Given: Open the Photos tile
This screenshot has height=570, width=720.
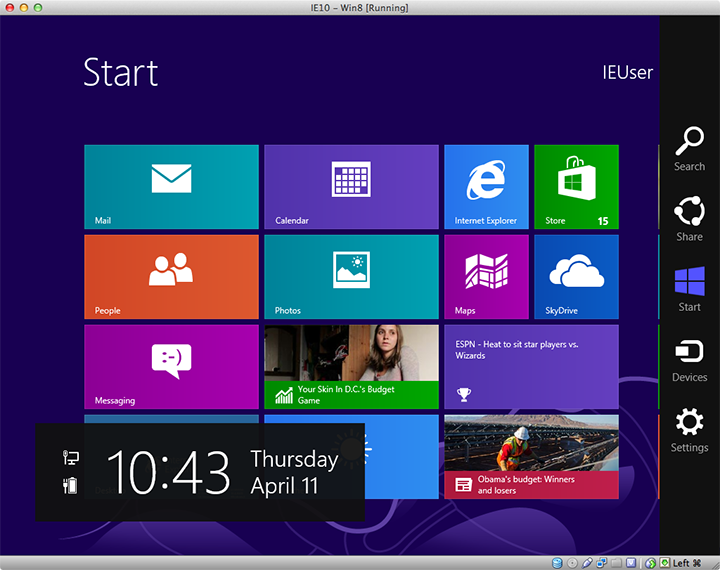Looking at the screenshot, I should coord(351,277).
